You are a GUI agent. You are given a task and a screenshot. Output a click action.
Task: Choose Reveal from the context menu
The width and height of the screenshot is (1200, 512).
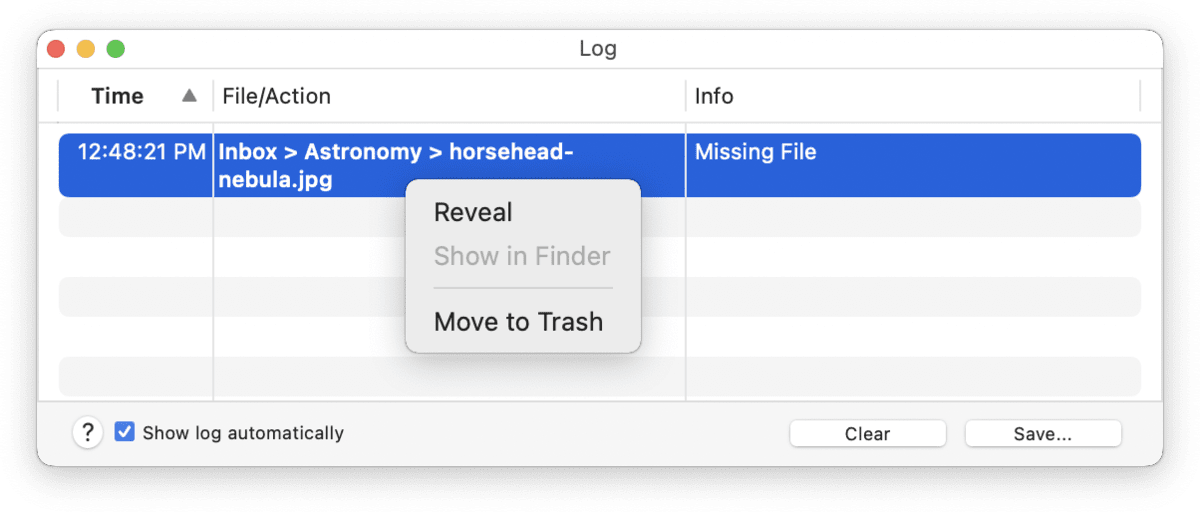click(473, 212)
